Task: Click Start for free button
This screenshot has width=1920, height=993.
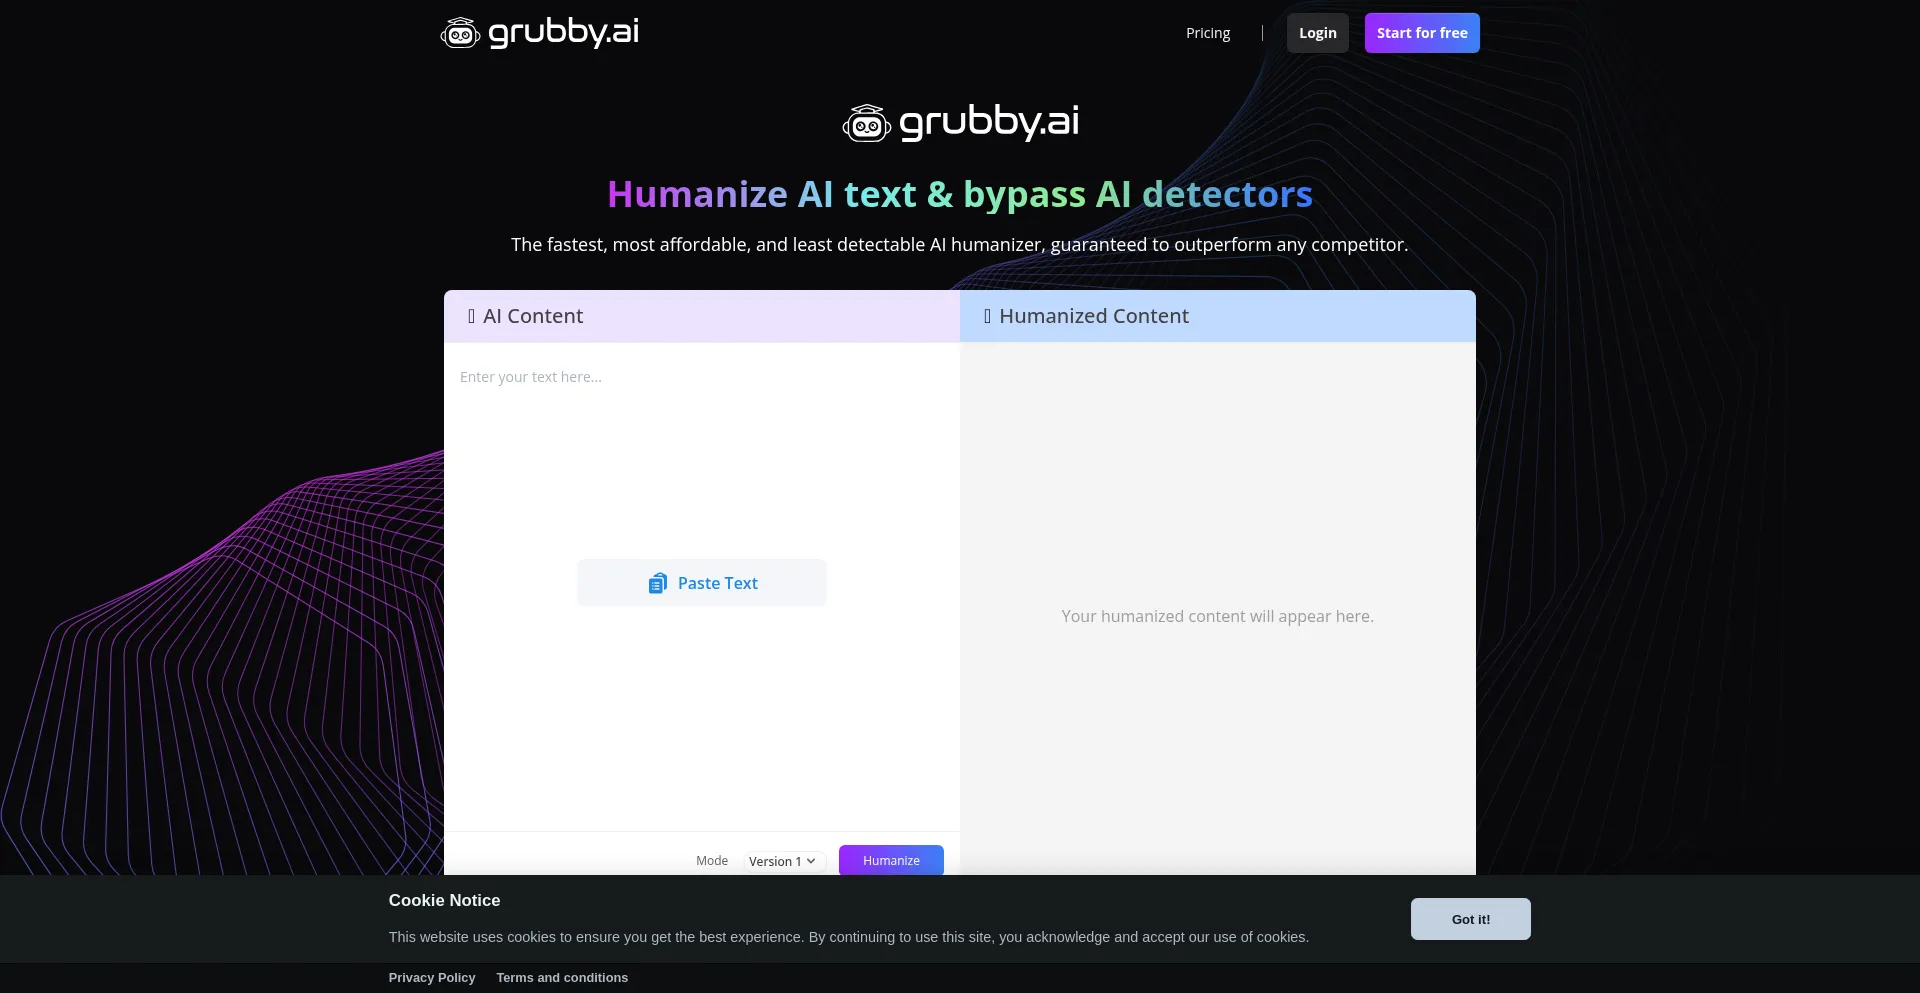Action: pyautogui.click(x=1422, y=33)
